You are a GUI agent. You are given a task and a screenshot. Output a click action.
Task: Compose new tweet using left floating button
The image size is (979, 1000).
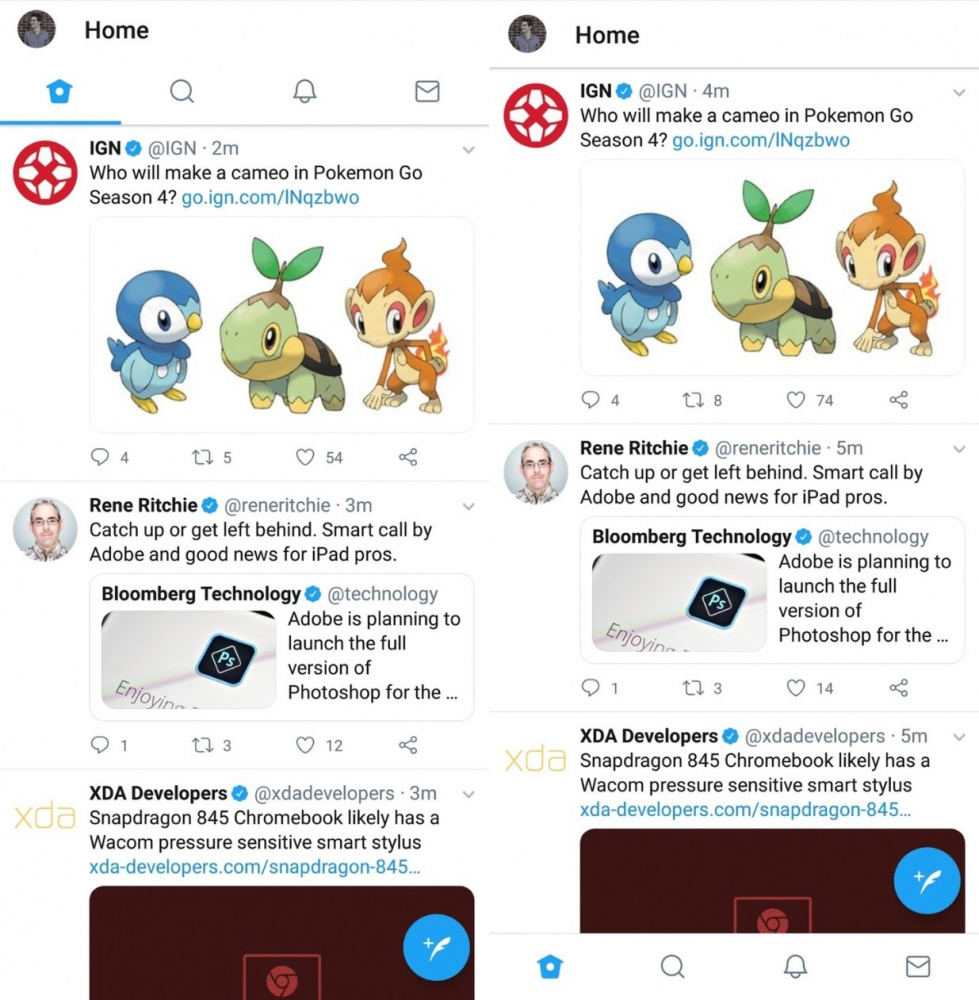pyautogui.click(x=436, y=947)
